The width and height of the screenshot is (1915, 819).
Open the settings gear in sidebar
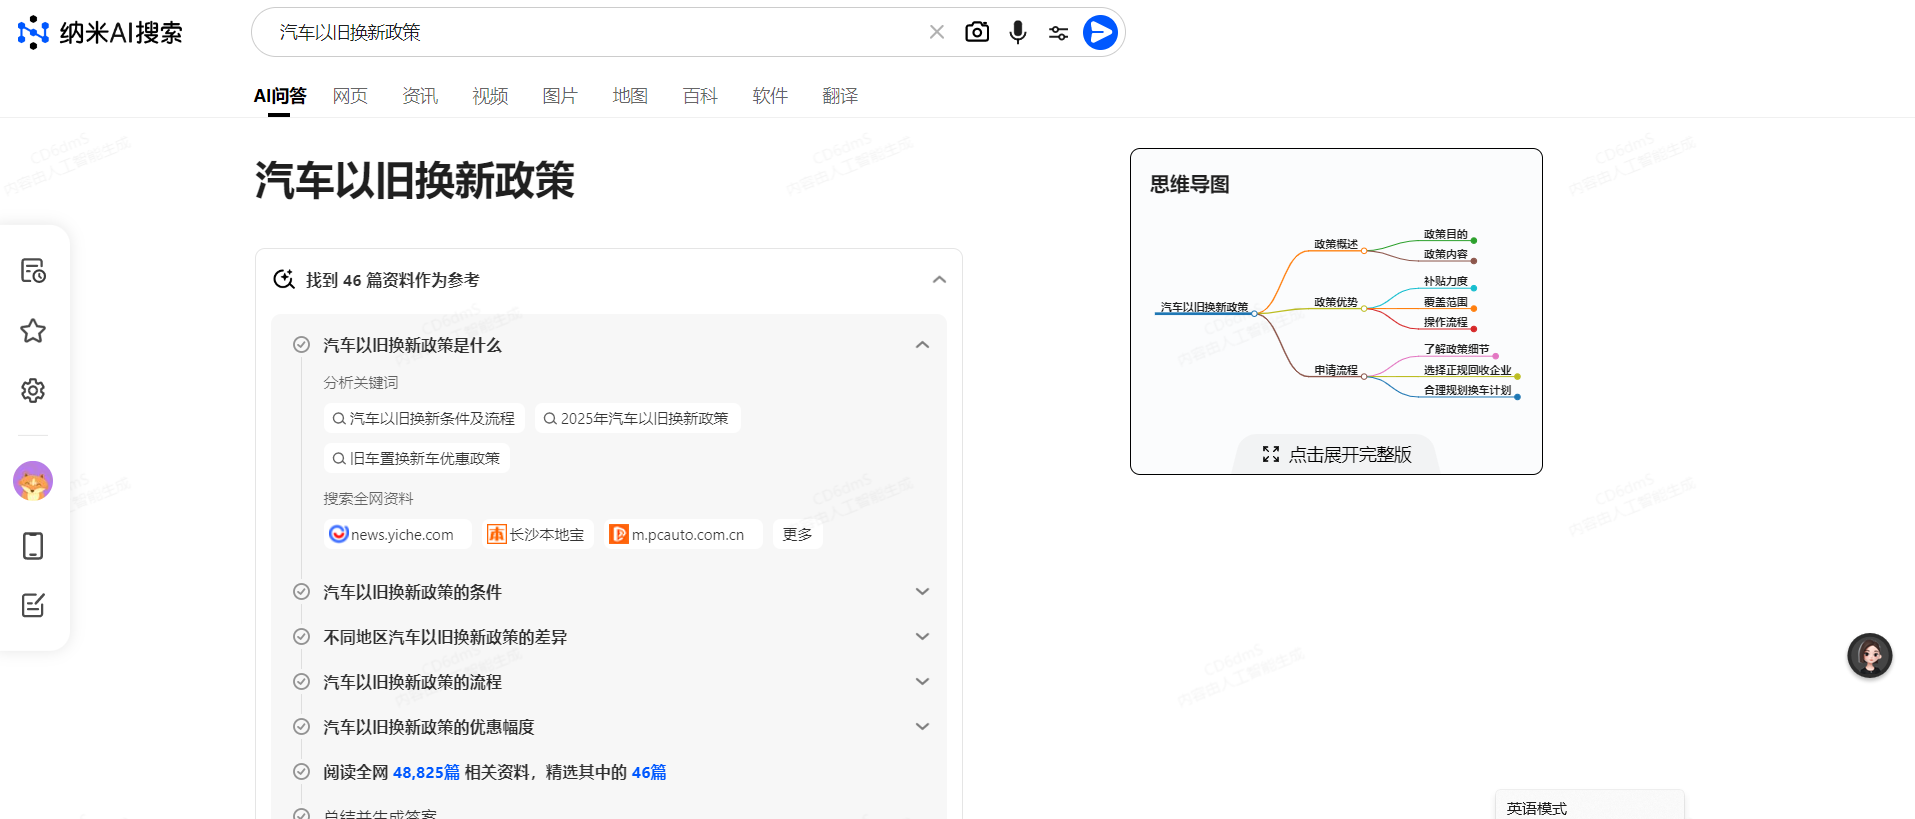click(x=33, y=390)
